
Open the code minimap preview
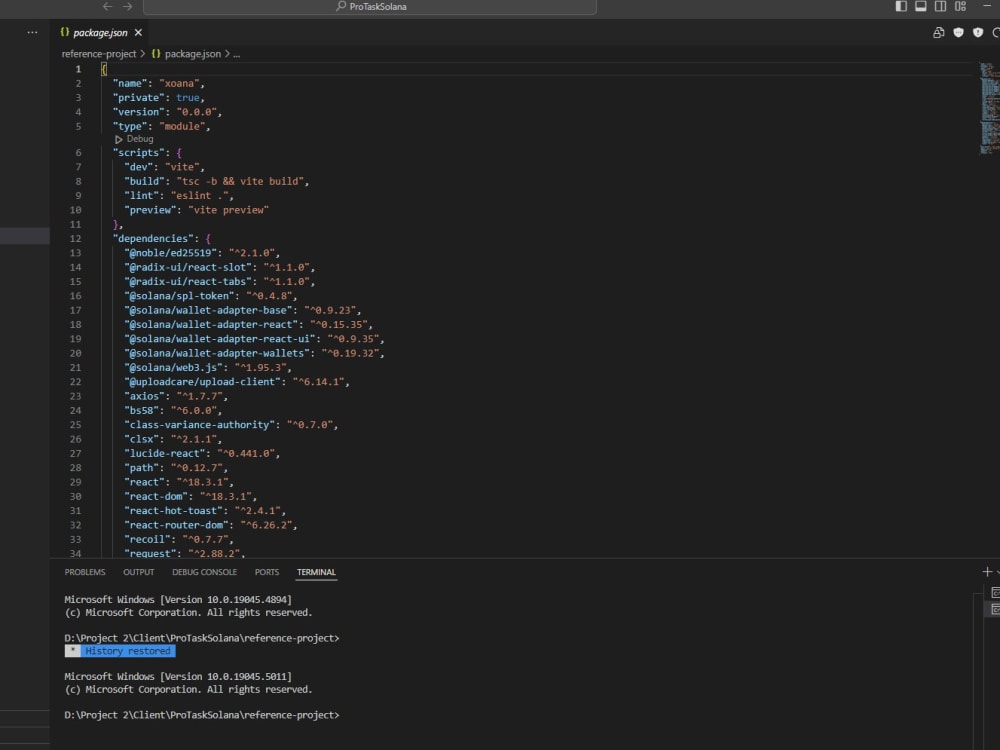point(990,108)
